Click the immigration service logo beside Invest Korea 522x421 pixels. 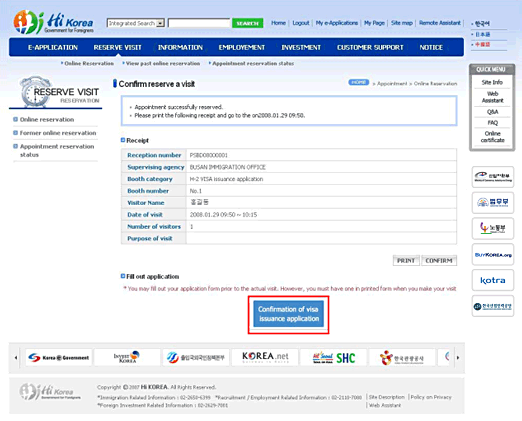click(196, 358)
